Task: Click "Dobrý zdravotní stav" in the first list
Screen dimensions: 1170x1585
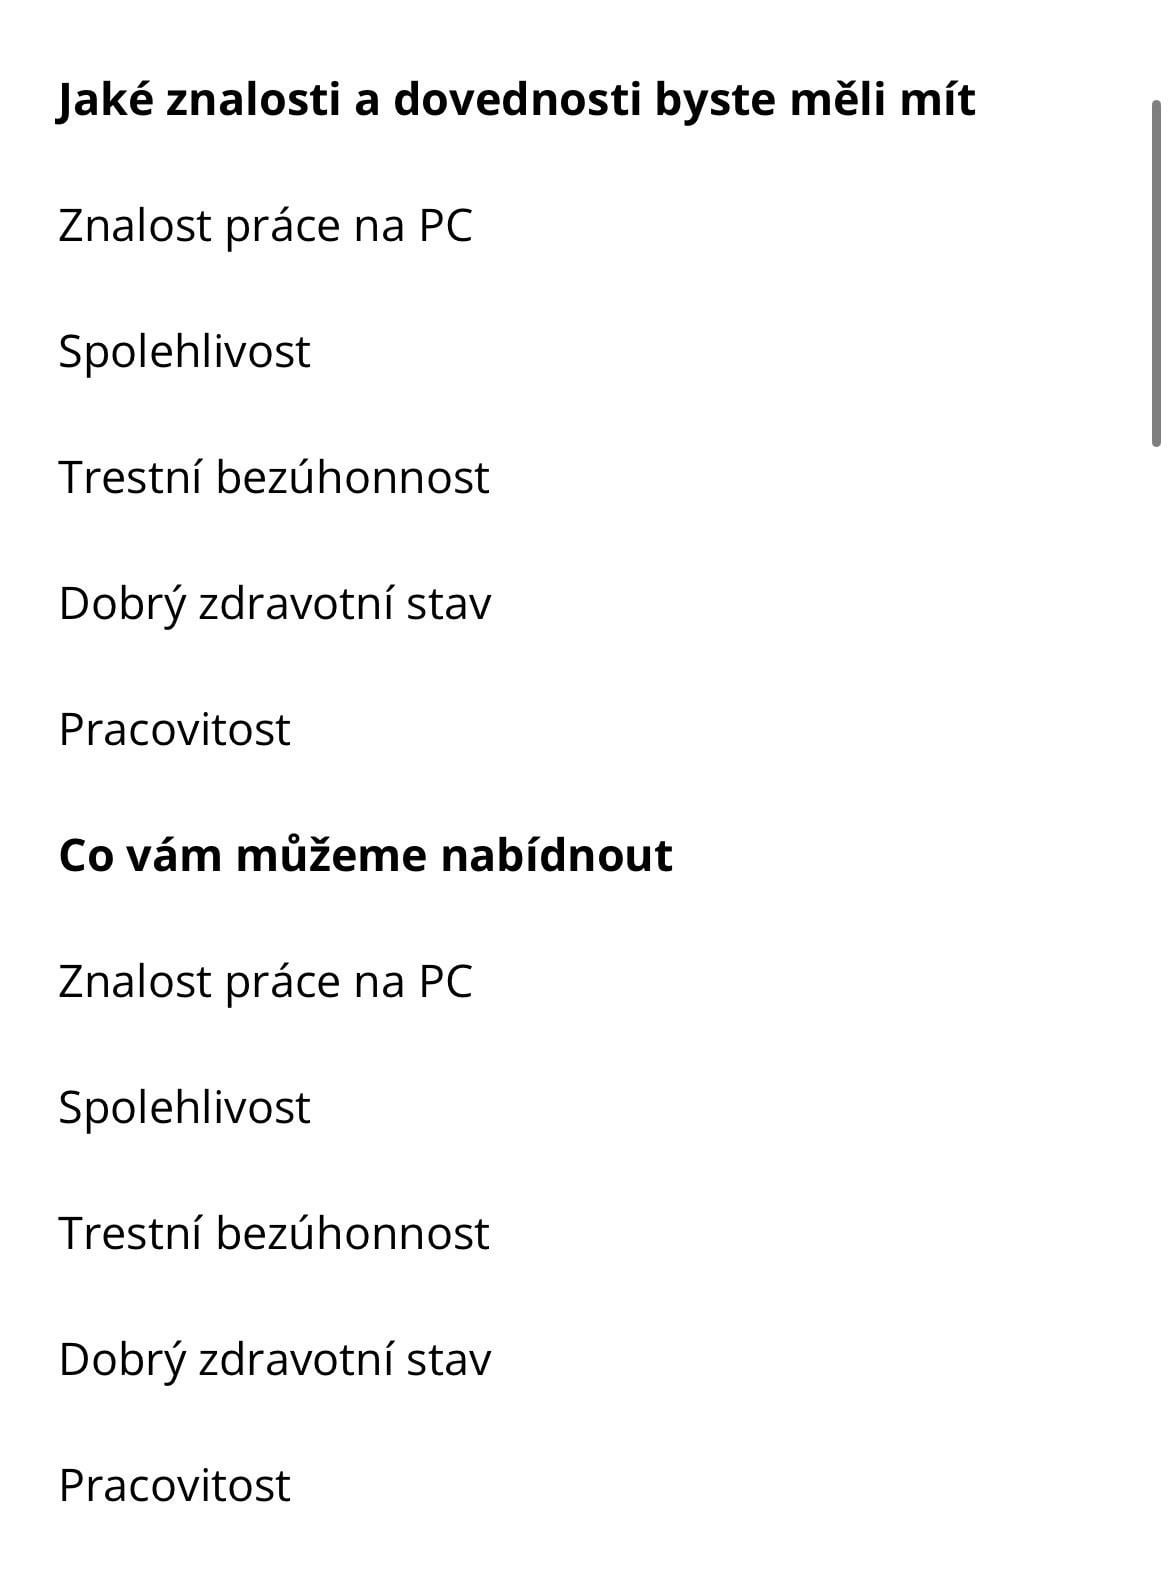Action: coord(275,603)
